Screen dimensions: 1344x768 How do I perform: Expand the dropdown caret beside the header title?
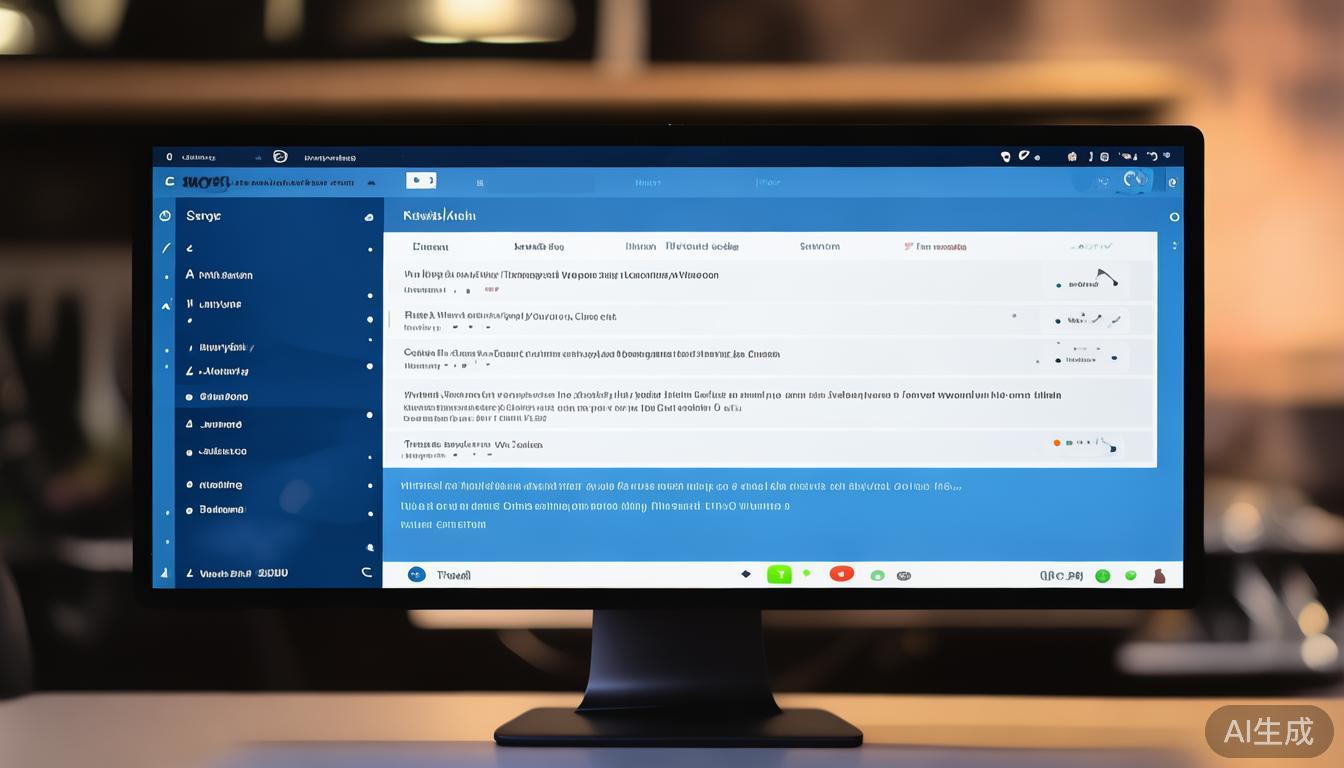[371, 183]
